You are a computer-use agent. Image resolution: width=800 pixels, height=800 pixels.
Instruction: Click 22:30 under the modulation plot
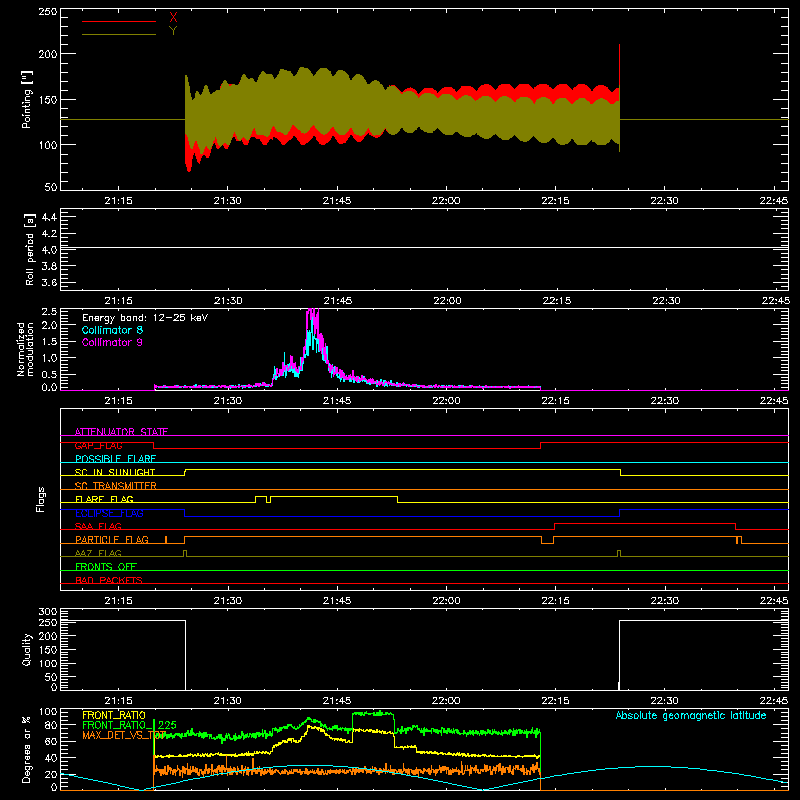pos(665,400)
